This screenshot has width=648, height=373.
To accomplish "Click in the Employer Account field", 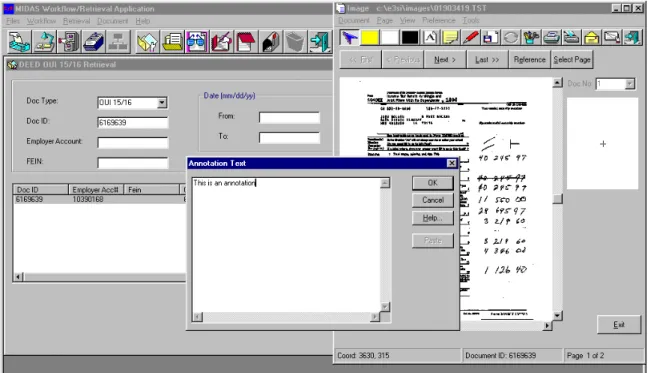I will [133, 143].
